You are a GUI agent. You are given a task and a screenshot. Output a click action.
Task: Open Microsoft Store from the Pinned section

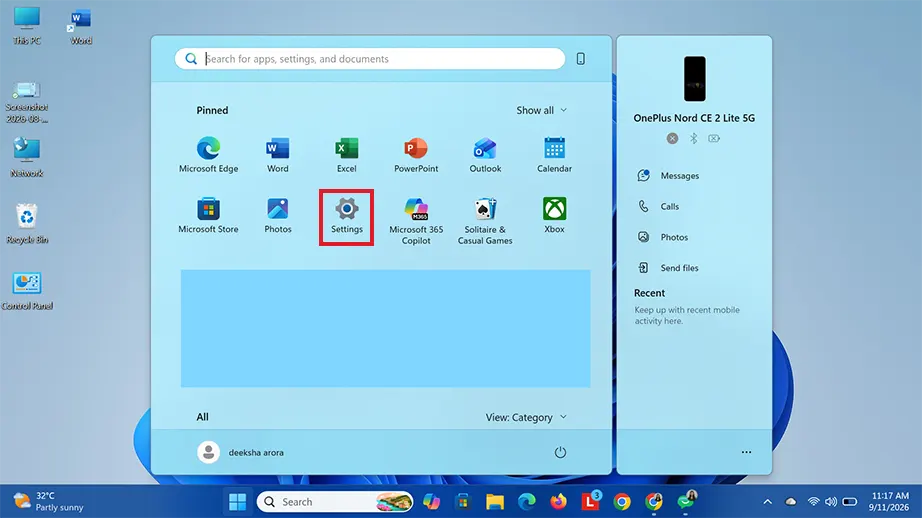(208, 216)
